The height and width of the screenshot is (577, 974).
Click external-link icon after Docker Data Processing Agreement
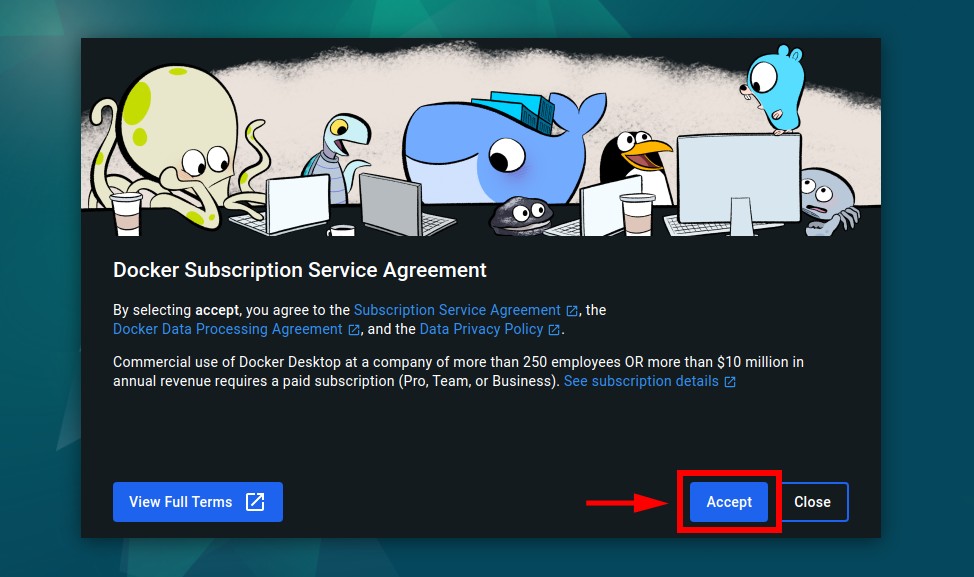pyautogui.click(x=354, y=330)
